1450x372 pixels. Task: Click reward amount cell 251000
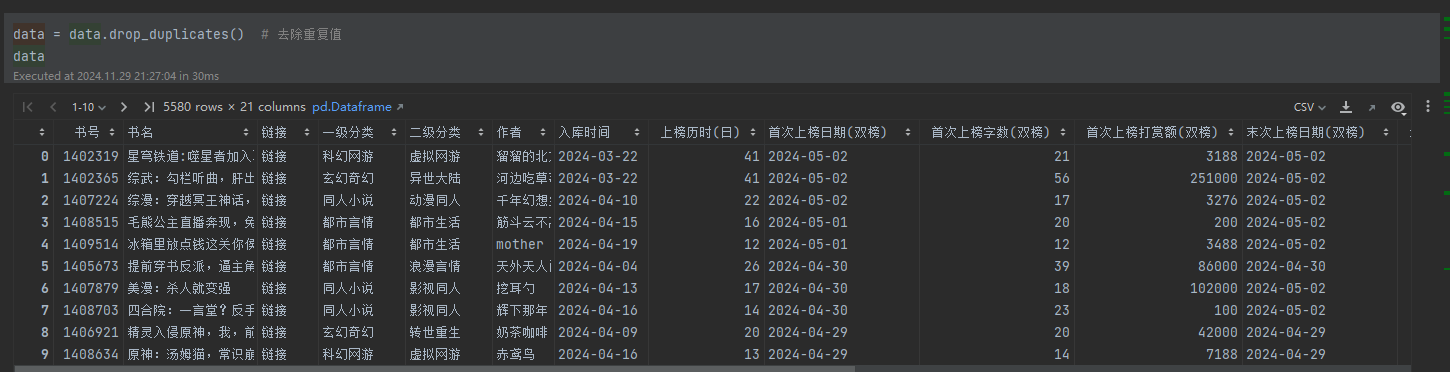point(1159,178)
